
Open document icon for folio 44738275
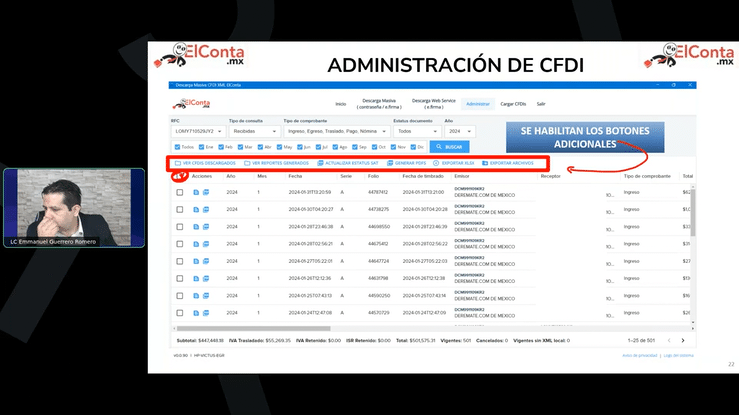tap(196, 210)
